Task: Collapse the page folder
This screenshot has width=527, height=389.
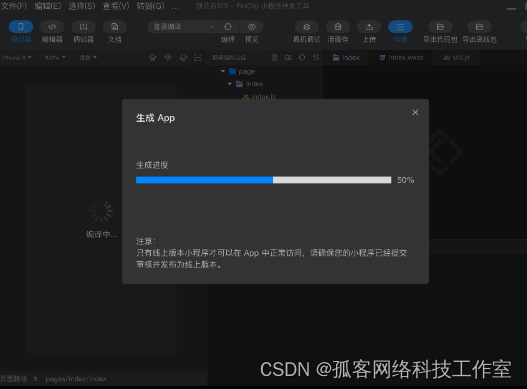Action: 223,71
